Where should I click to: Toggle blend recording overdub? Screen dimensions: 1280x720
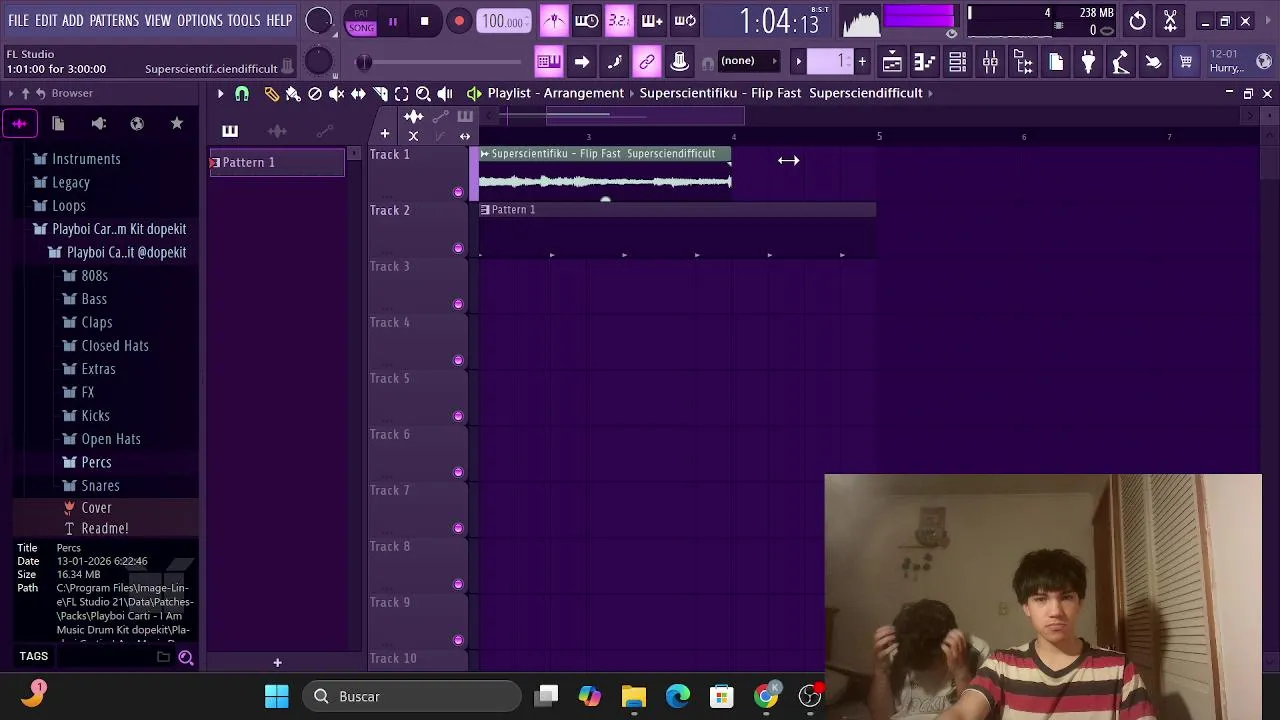coord(652,20)
